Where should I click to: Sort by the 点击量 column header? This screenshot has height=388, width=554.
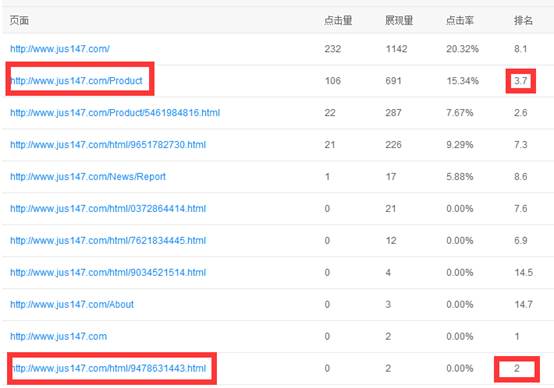(338, 20)
